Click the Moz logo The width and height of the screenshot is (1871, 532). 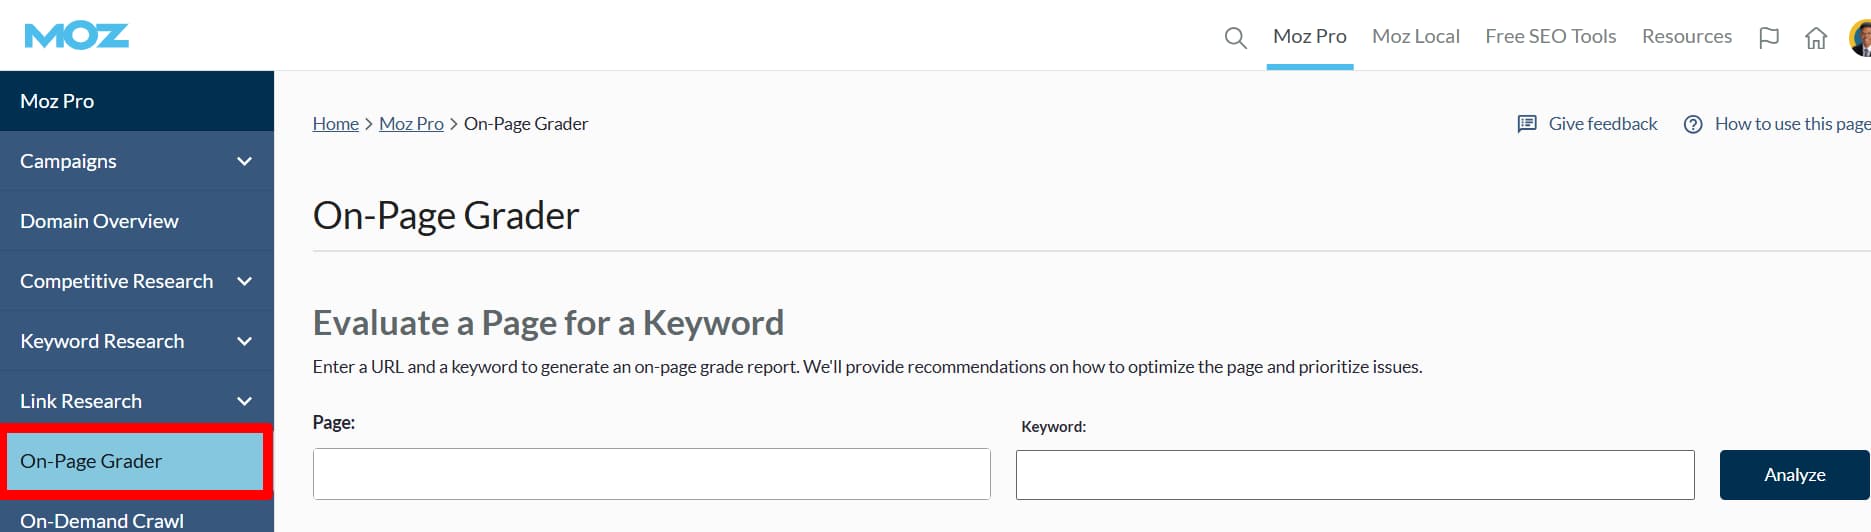tap(76, 36)
